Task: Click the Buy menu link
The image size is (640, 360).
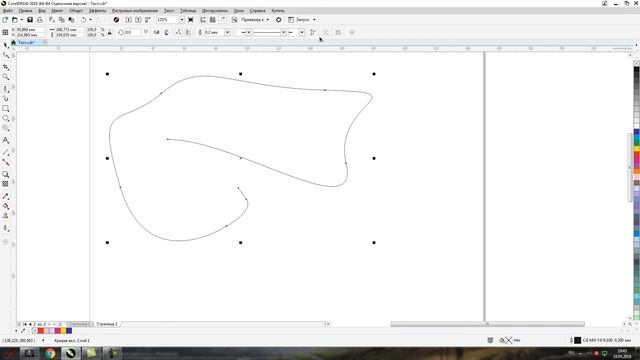Action: coord(278,11)
